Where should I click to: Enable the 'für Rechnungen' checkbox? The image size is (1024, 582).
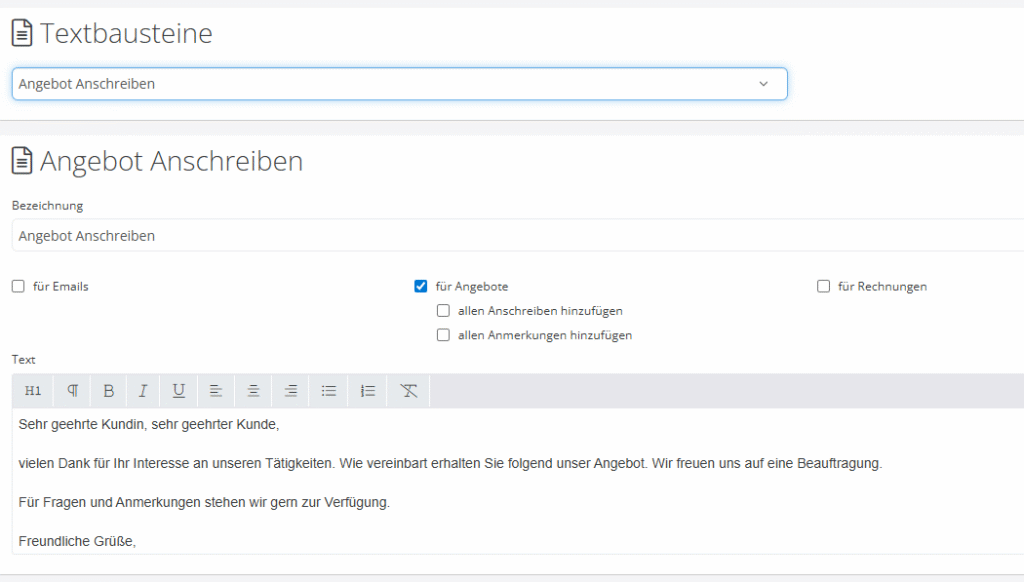[823, 286]
